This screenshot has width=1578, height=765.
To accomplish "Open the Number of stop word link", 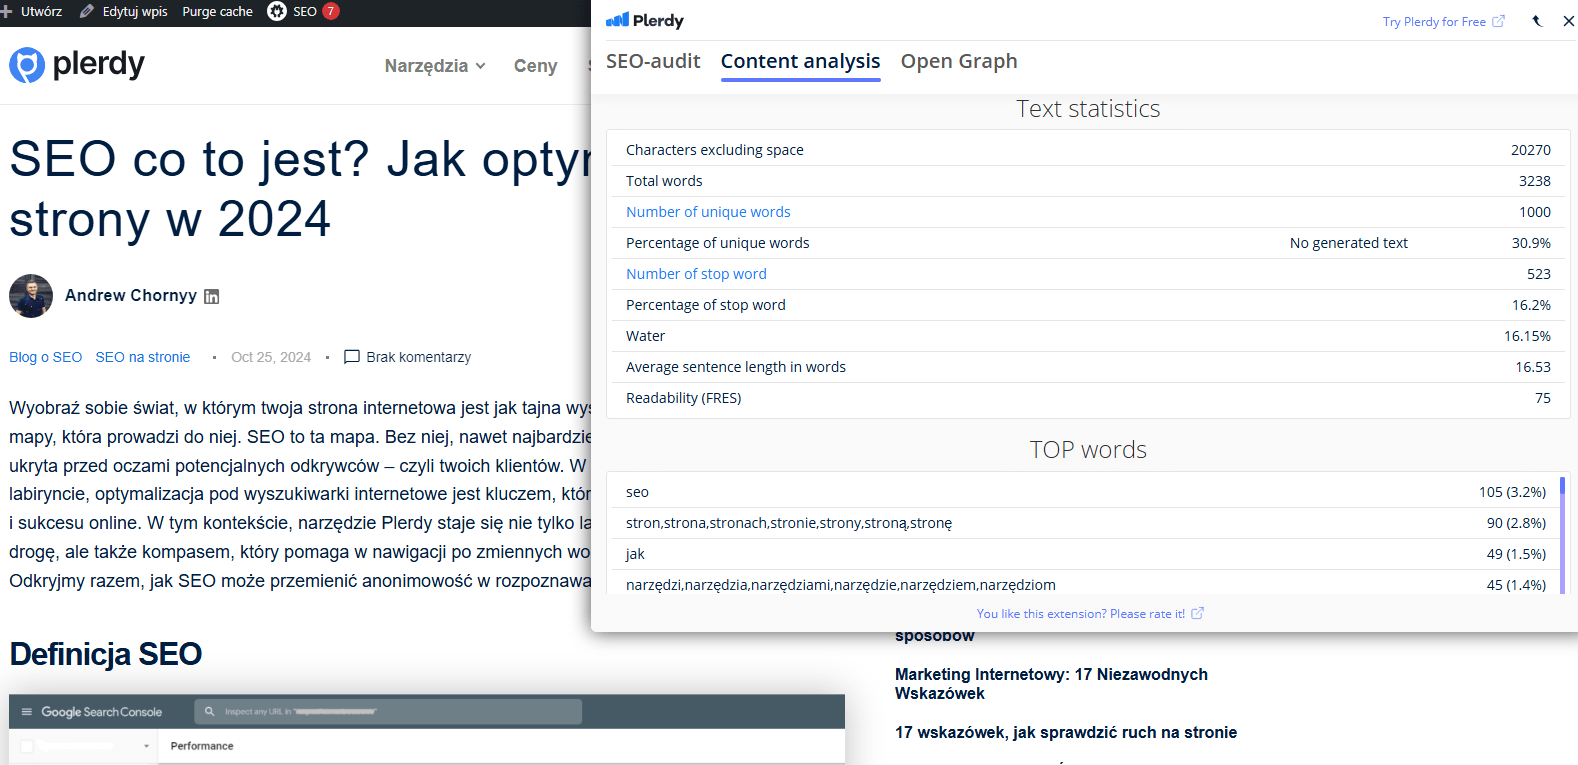I will click(x=696, y=274).
